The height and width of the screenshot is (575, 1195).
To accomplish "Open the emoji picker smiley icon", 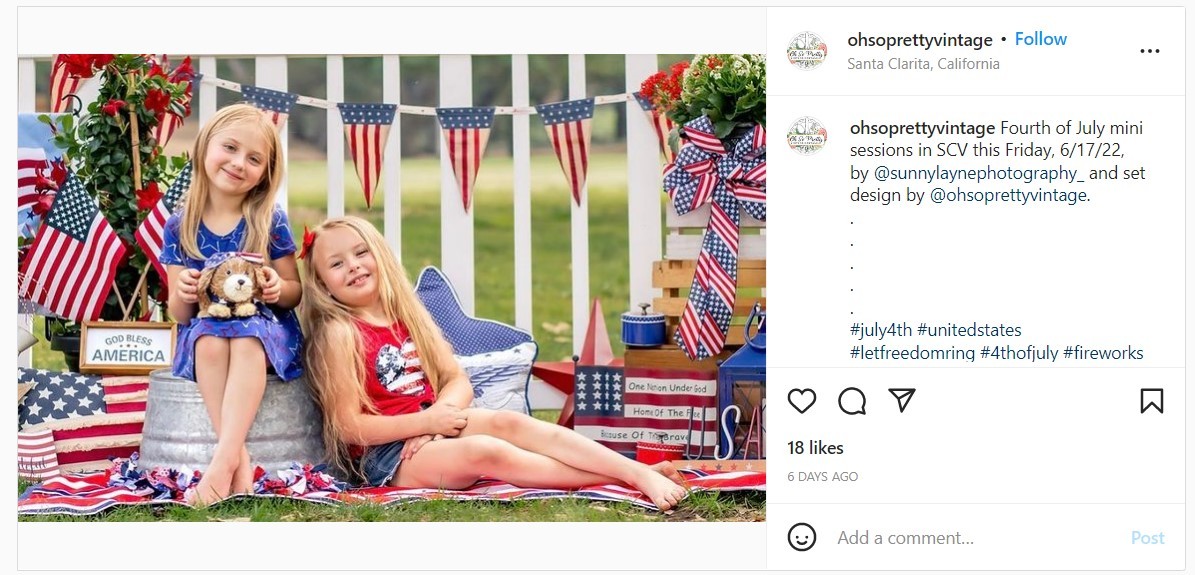I will point(801,538).
